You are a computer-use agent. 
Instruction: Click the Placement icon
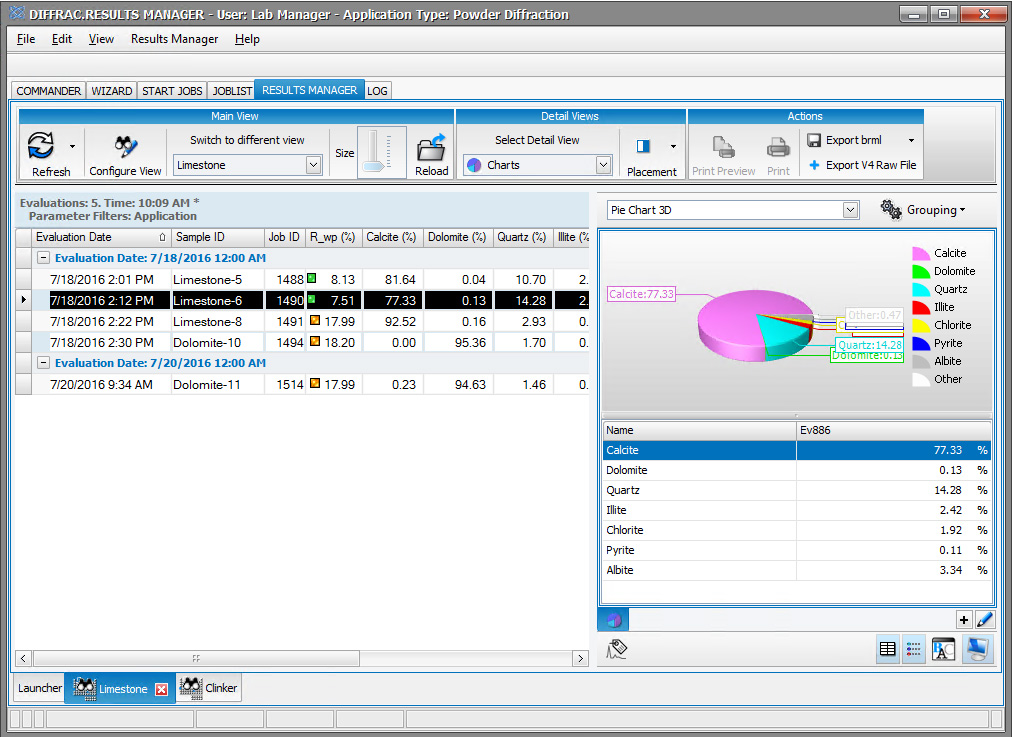(x=643, y=146)
